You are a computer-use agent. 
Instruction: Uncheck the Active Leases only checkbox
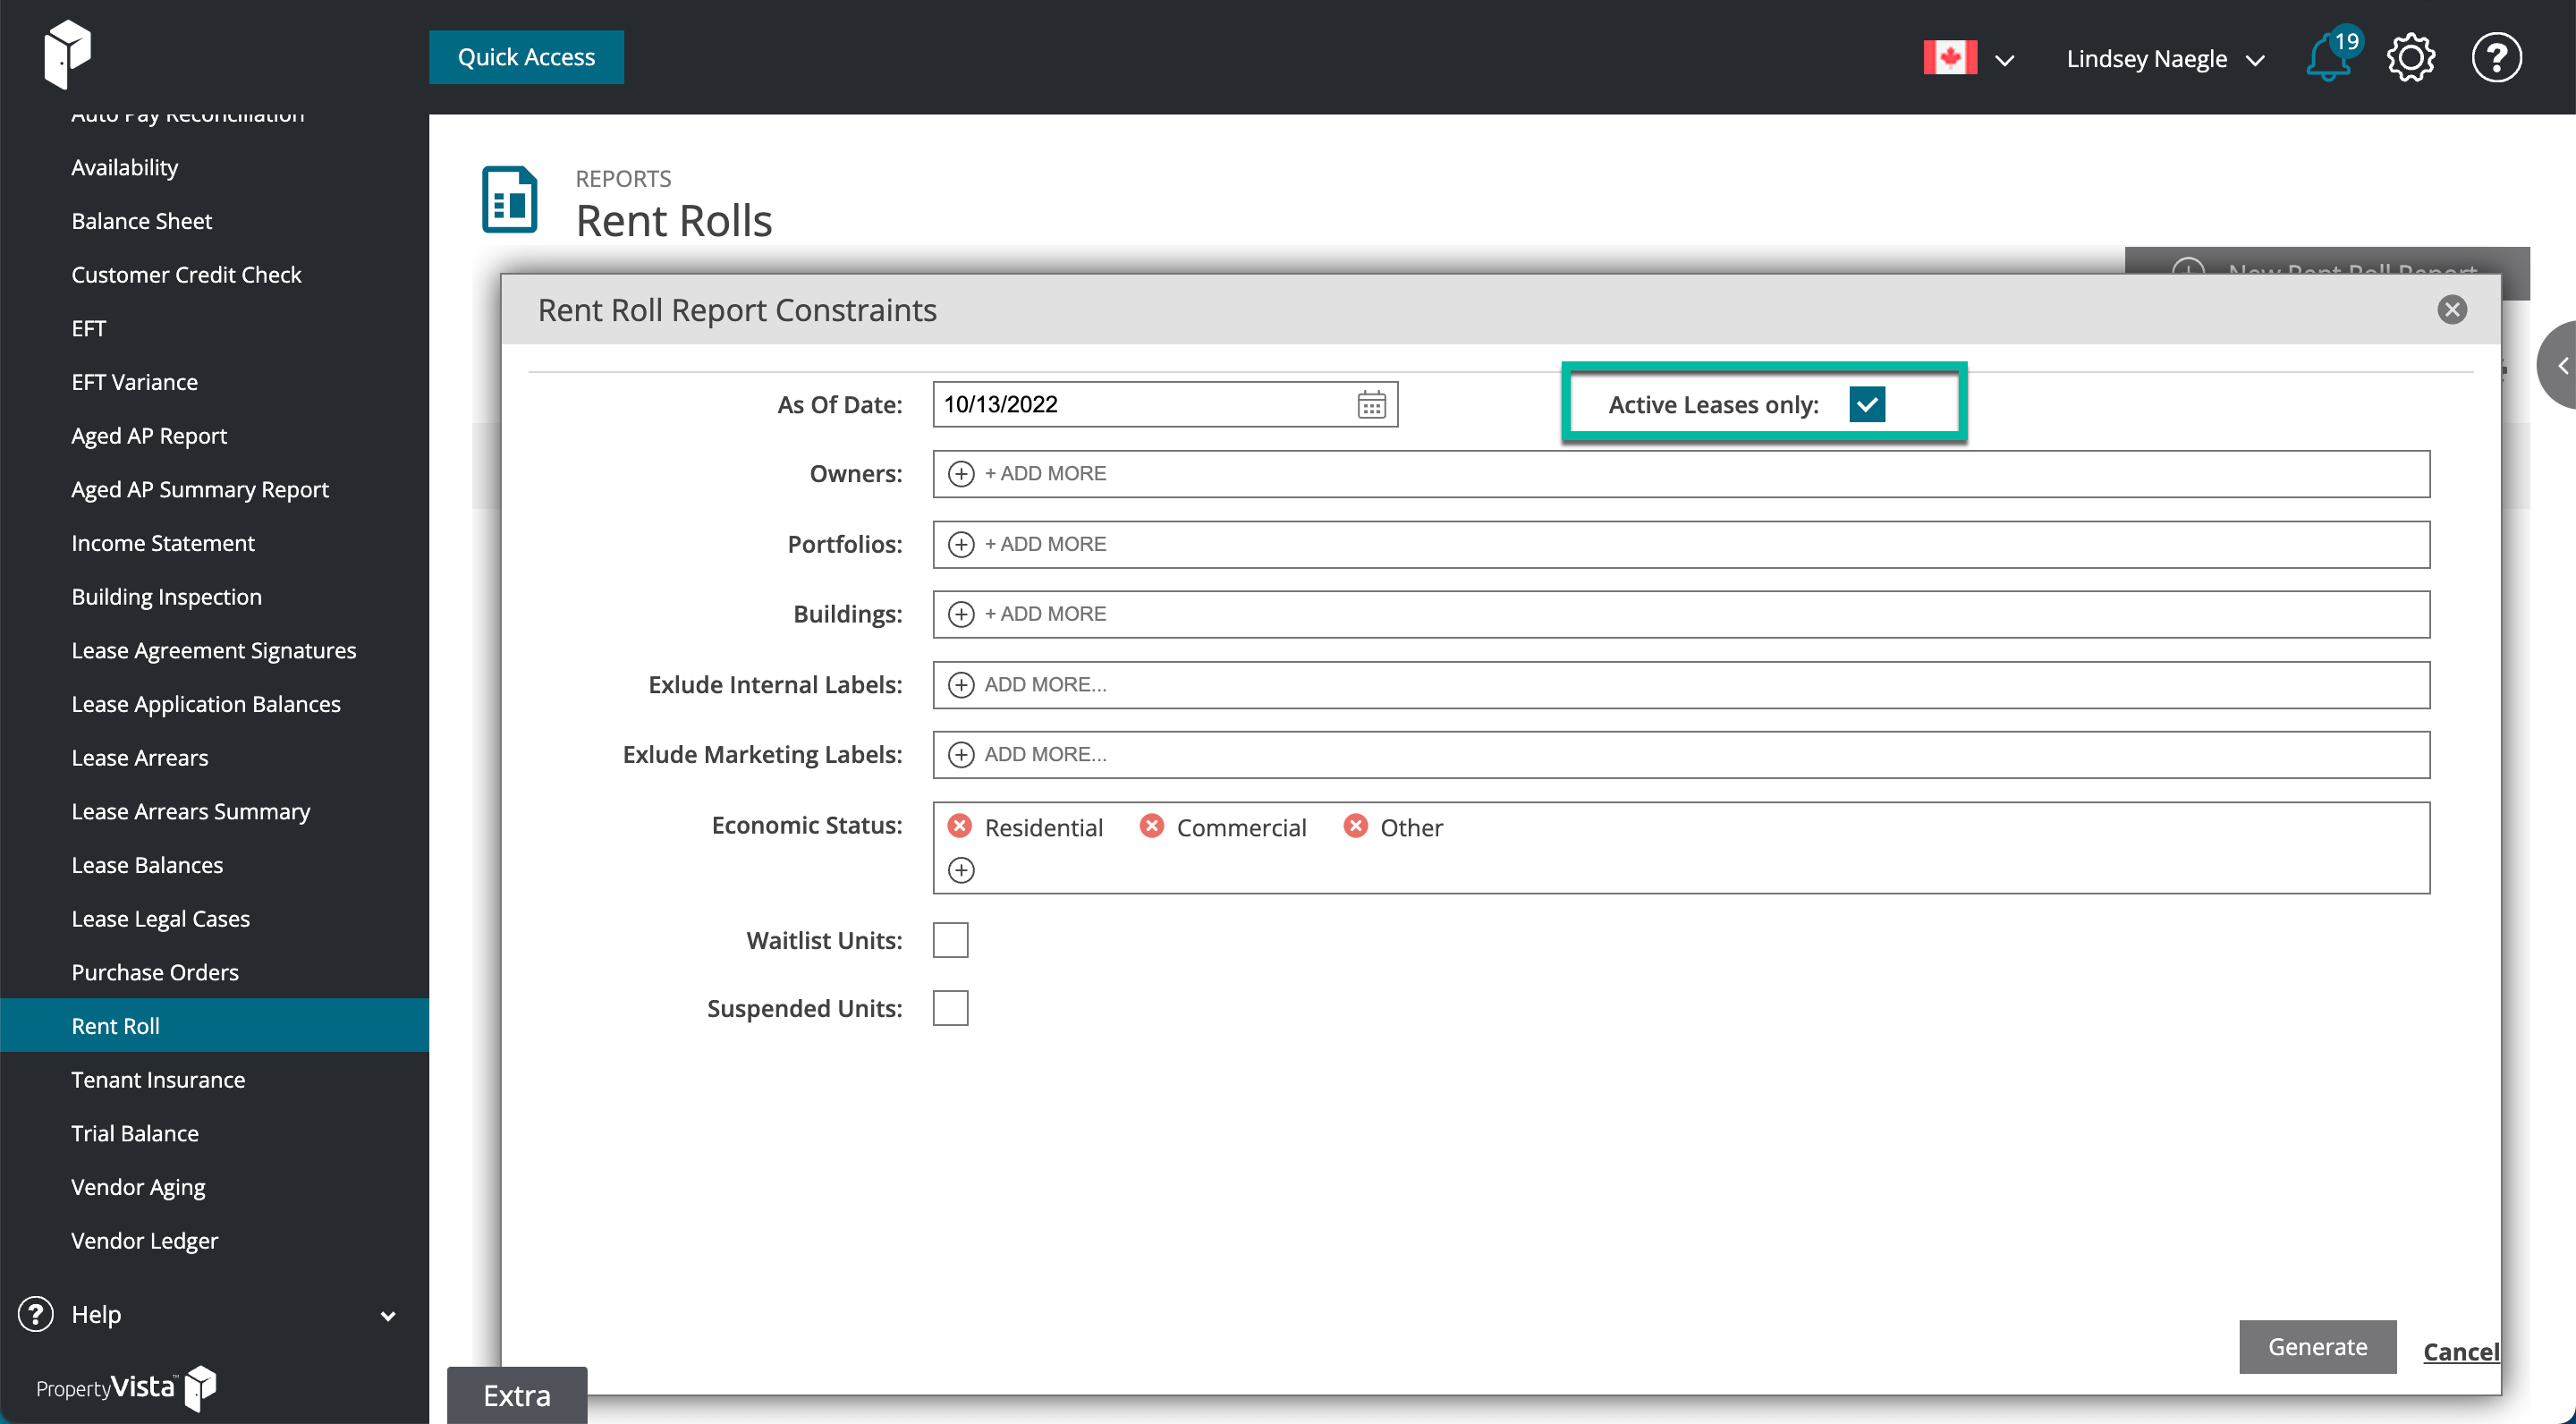click(1867, 404)
